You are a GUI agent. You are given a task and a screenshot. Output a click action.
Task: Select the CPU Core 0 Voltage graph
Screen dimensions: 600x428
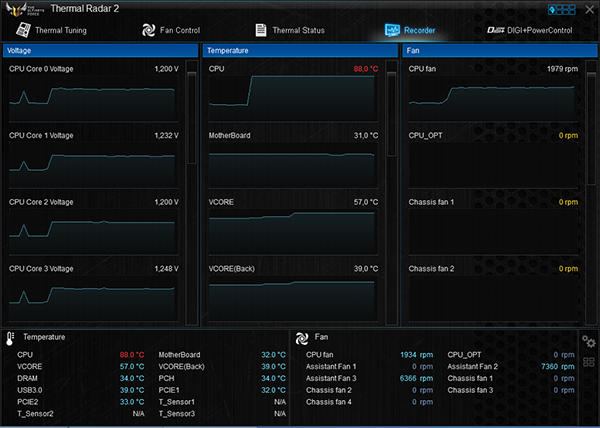[x=93, y=98]
